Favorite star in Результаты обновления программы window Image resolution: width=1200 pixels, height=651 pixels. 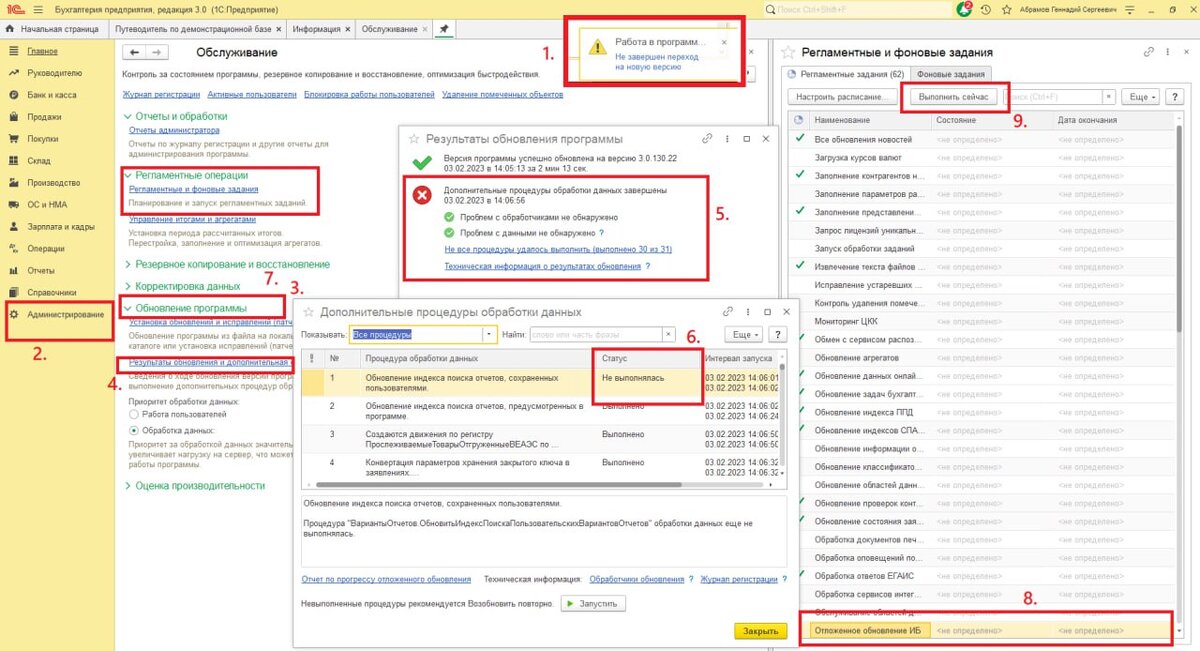click(x=412, y=139)
